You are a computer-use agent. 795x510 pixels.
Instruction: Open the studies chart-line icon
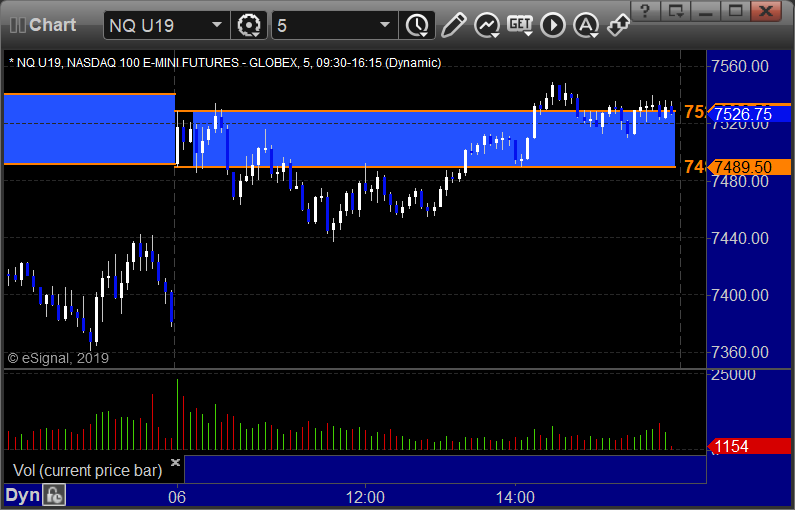[487, 25]
